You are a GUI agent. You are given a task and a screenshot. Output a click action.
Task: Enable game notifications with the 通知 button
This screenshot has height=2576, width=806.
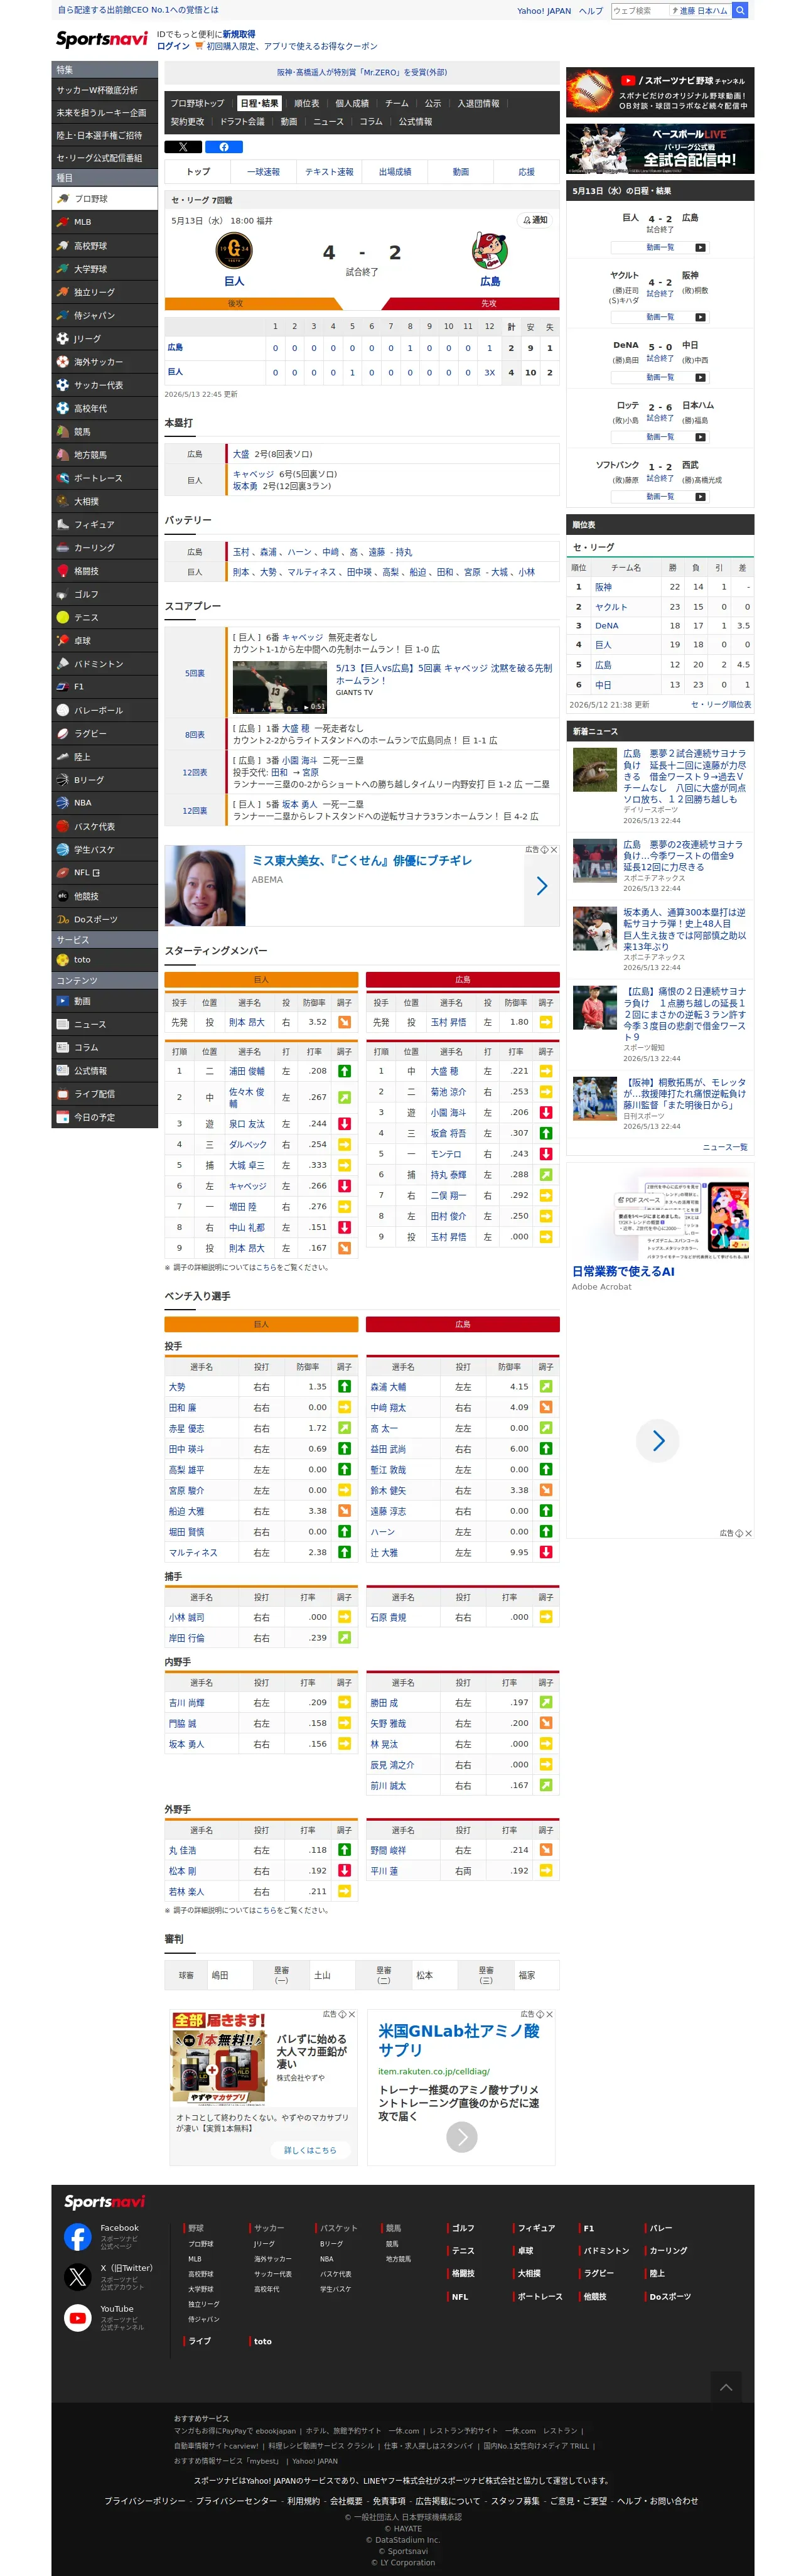(x=535, y=220)
